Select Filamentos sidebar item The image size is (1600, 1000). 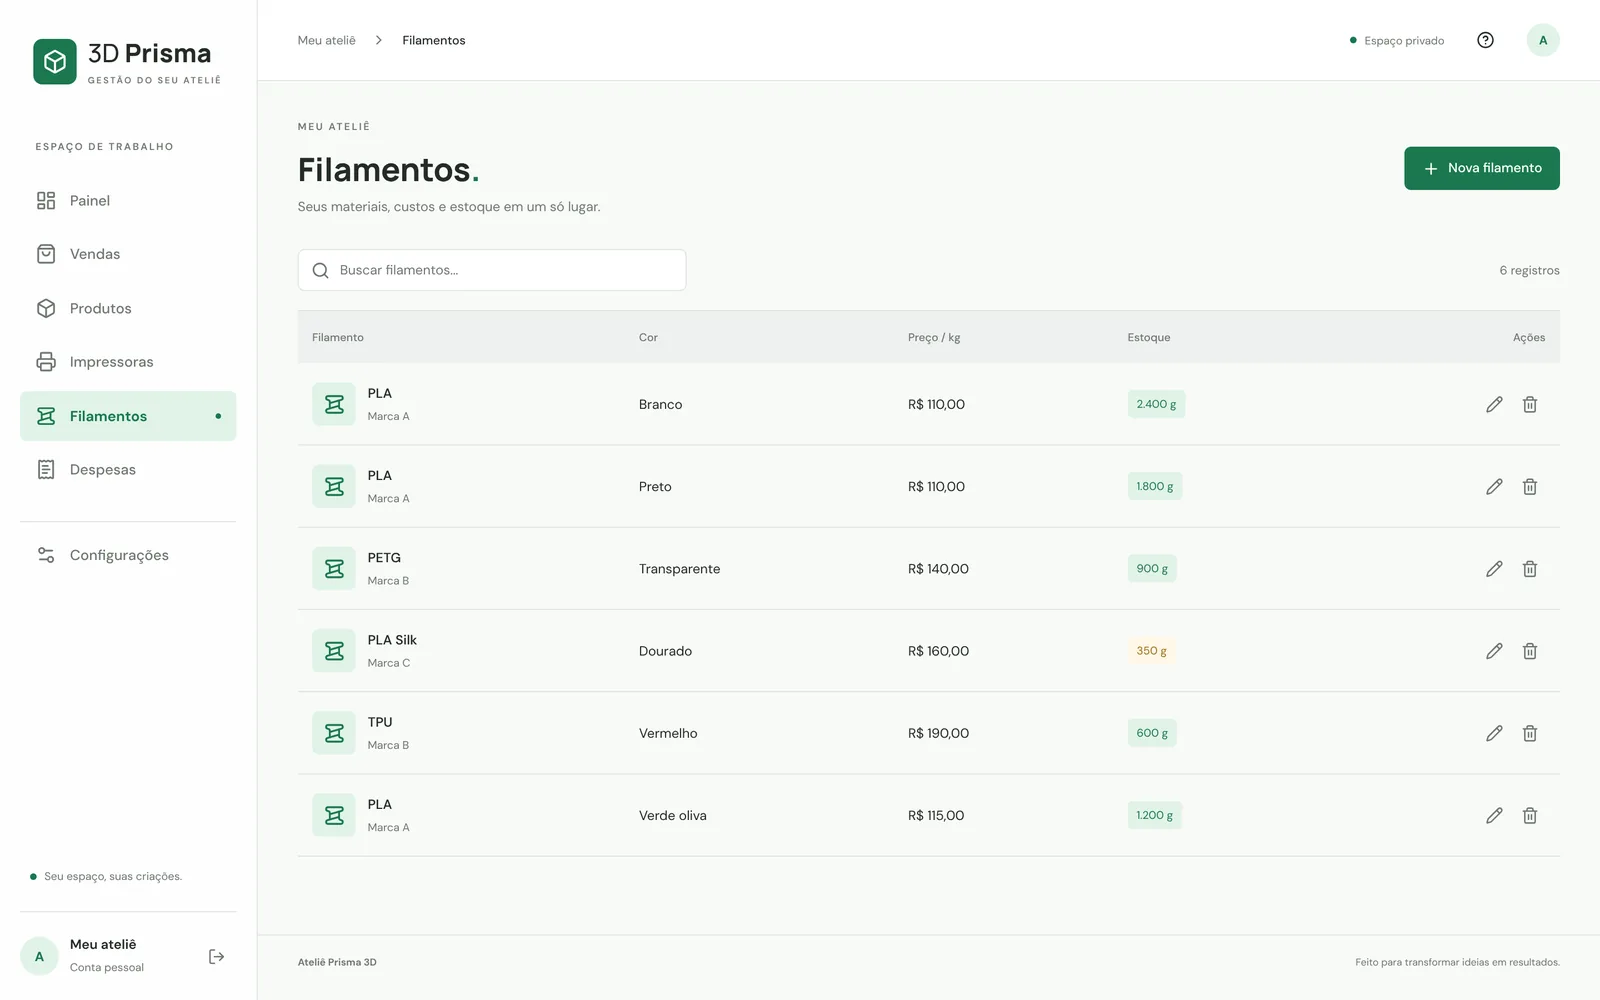128,416
